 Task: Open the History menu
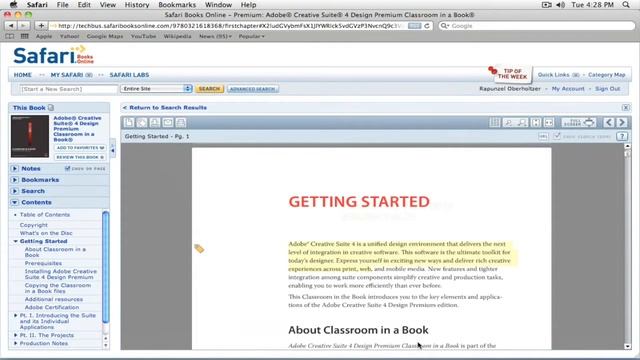pyautogui.click(x=137, y=5)
